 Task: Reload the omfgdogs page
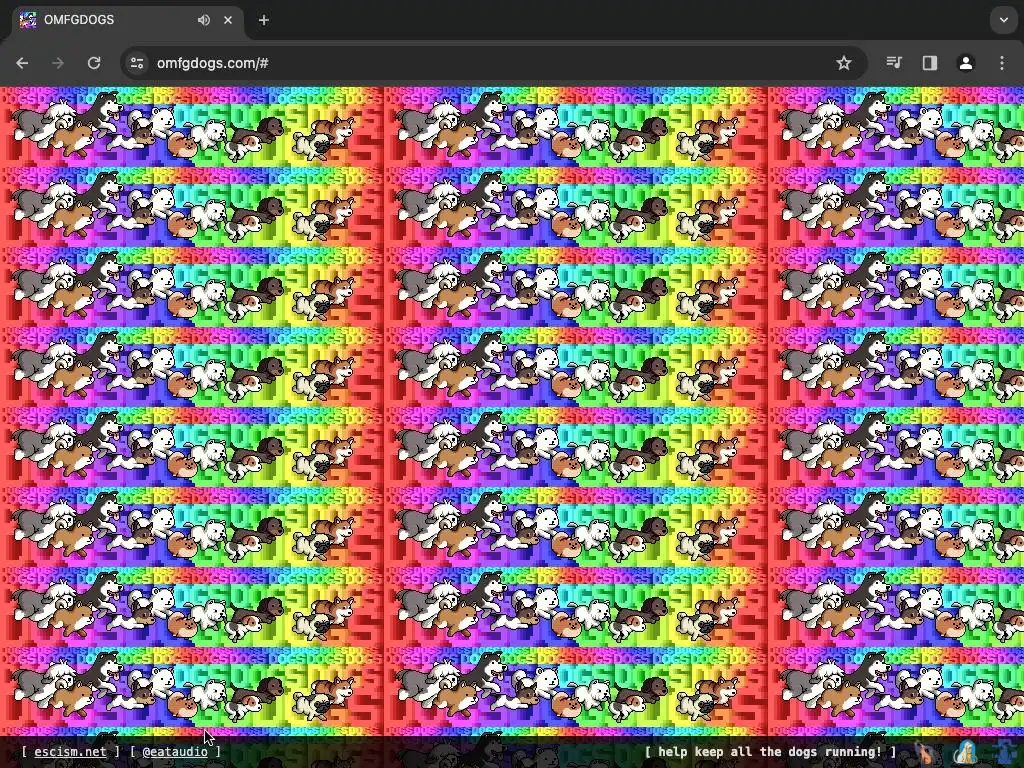(x=94, y=63)
